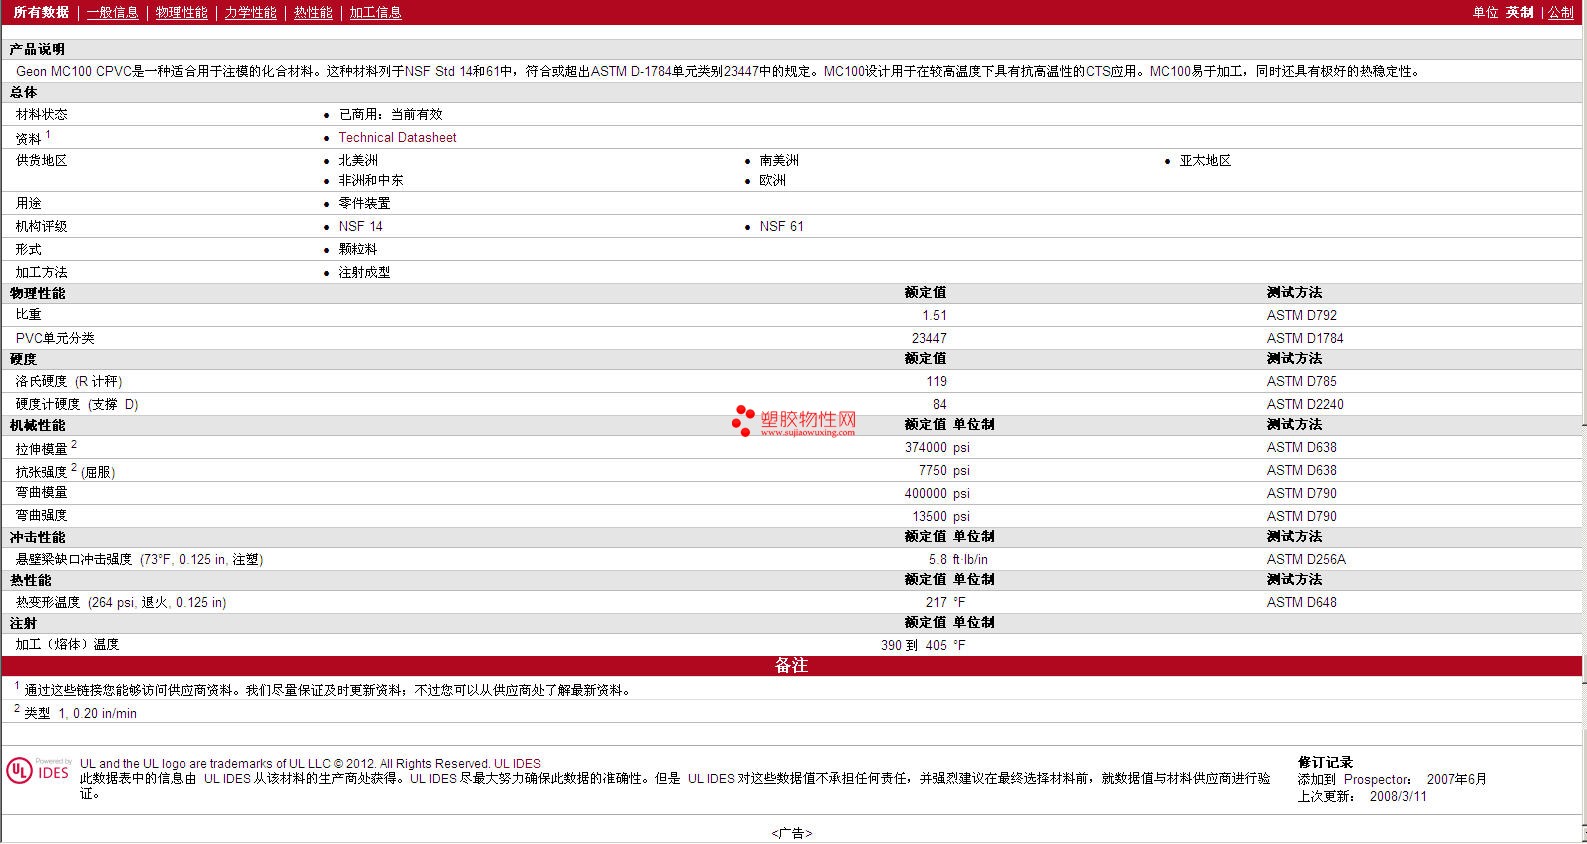Image resolution: width=1587 pixels, height=844 pixels.
Task: Click the 抗张强度 value 7750 psi
Action: [944, 471]
